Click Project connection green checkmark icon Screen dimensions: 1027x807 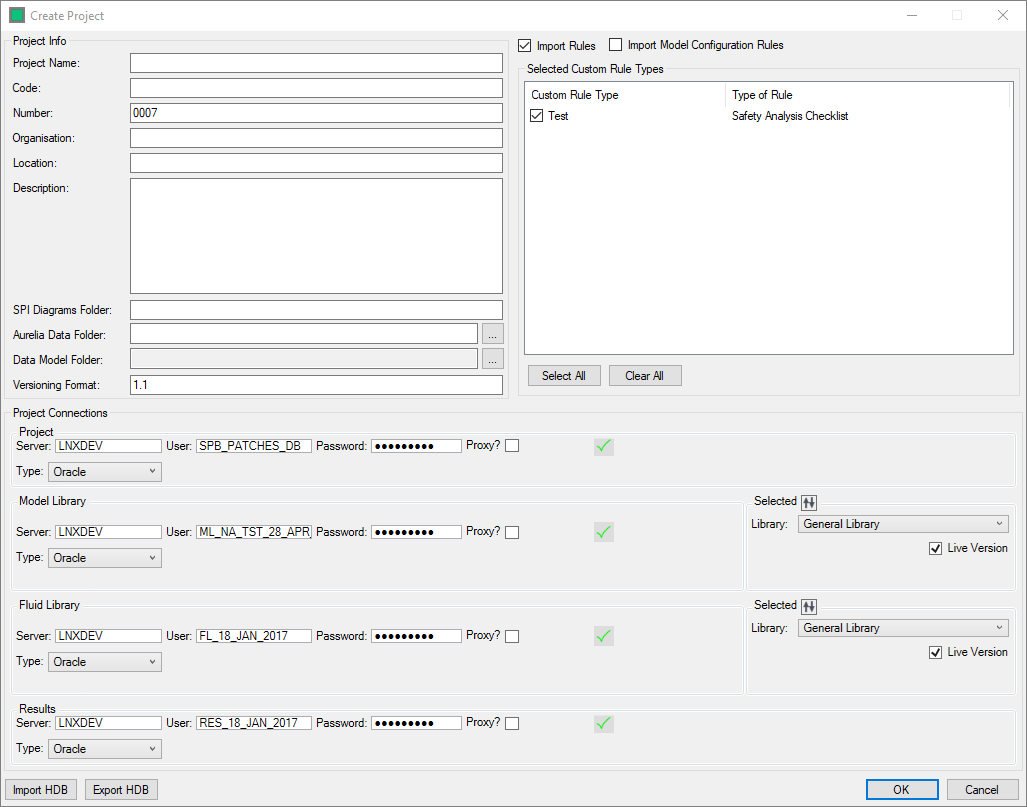pos(603,446)
